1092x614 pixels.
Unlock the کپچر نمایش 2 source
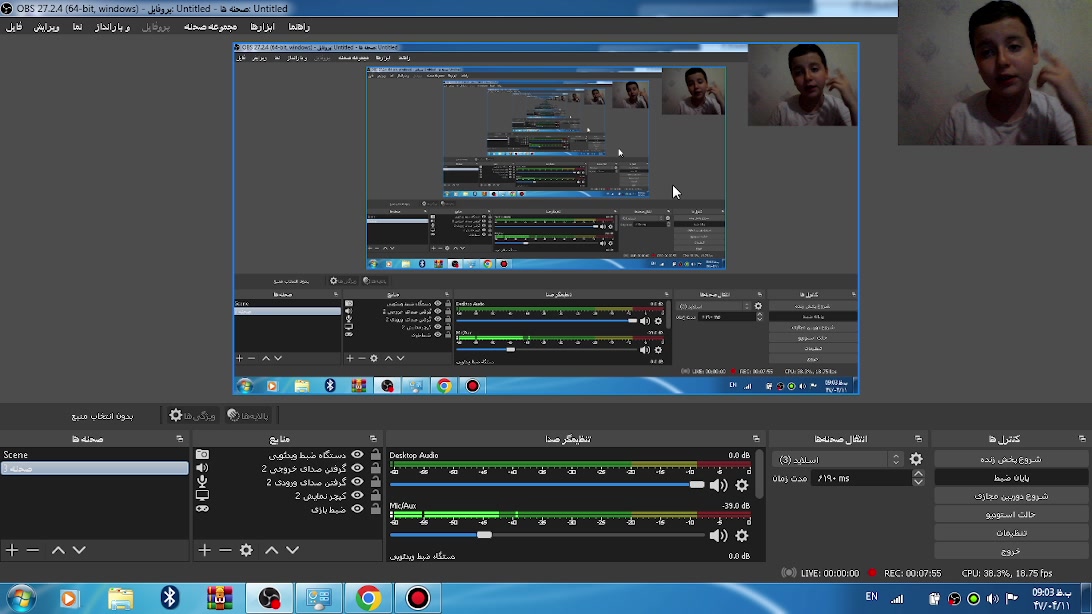point(375,495)
